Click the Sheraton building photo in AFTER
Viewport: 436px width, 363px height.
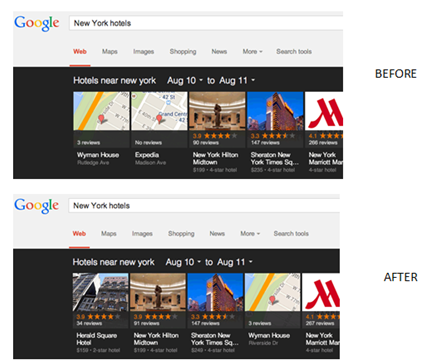215,292
